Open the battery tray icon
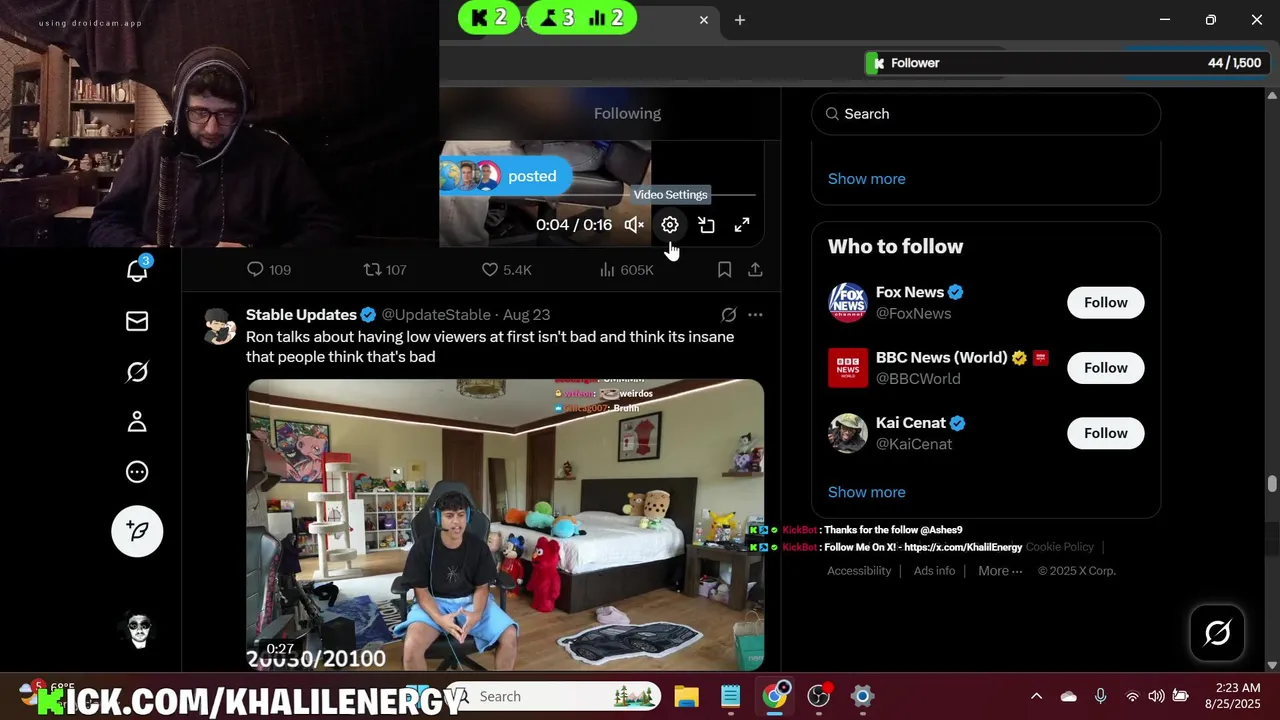The height and width of the screenshot is (720, 1280). pos(1180,696)
